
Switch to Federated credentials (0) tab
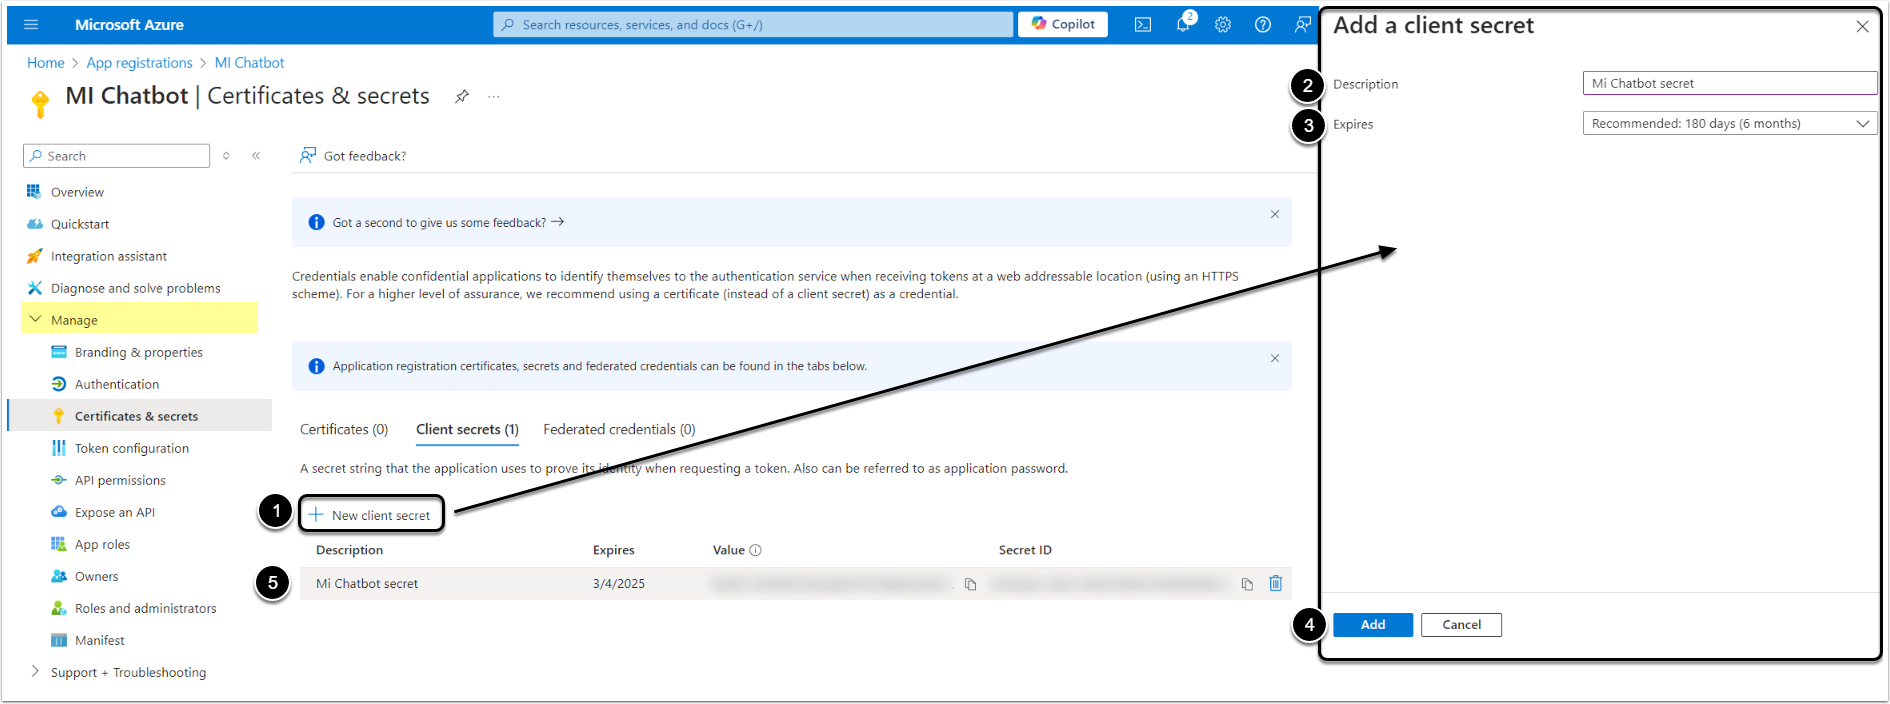tap(619, 429)
